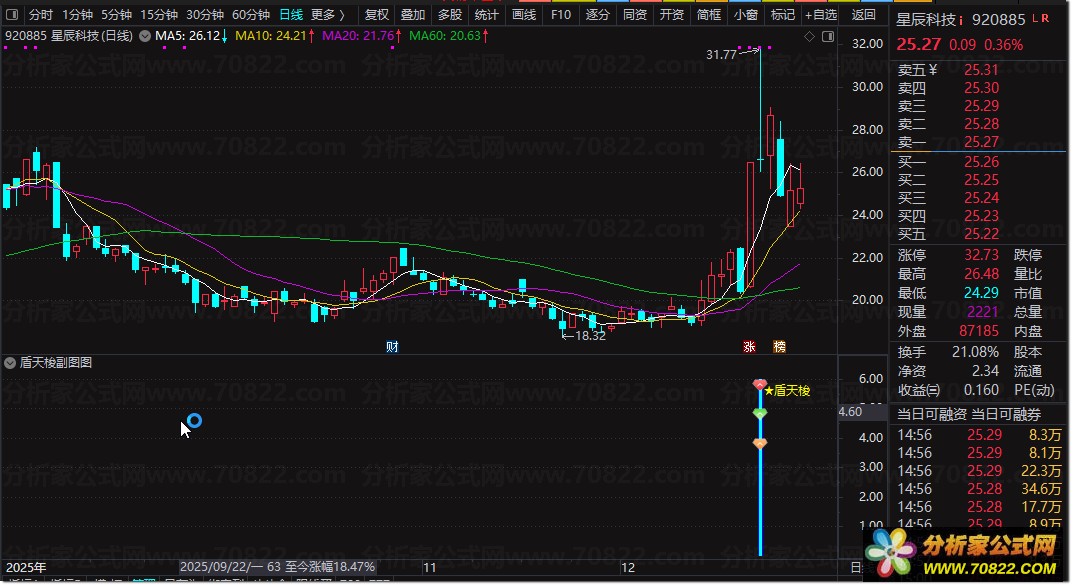The image size is (1073, 585).
Task: Switch to 分时 intraday chart
Action: coord(41,14)
